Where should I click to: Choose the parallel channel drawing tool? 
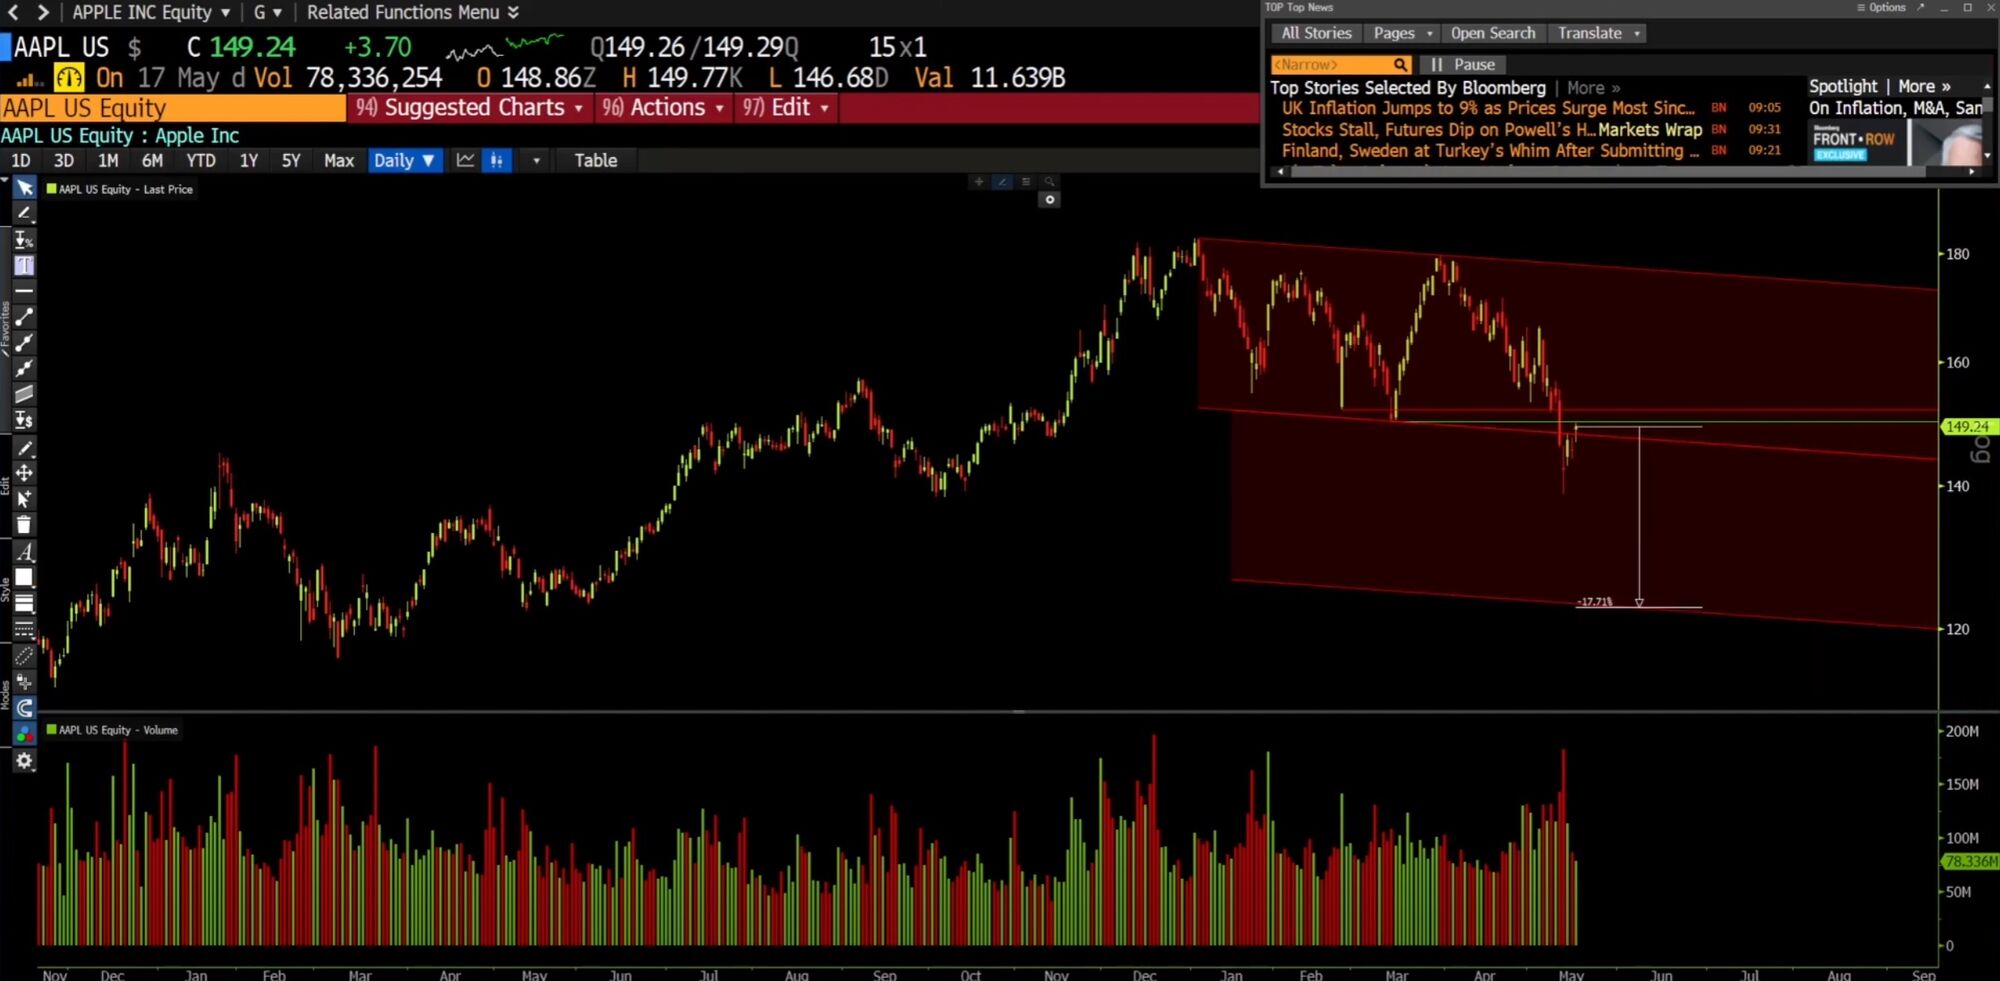click(24, 394)
